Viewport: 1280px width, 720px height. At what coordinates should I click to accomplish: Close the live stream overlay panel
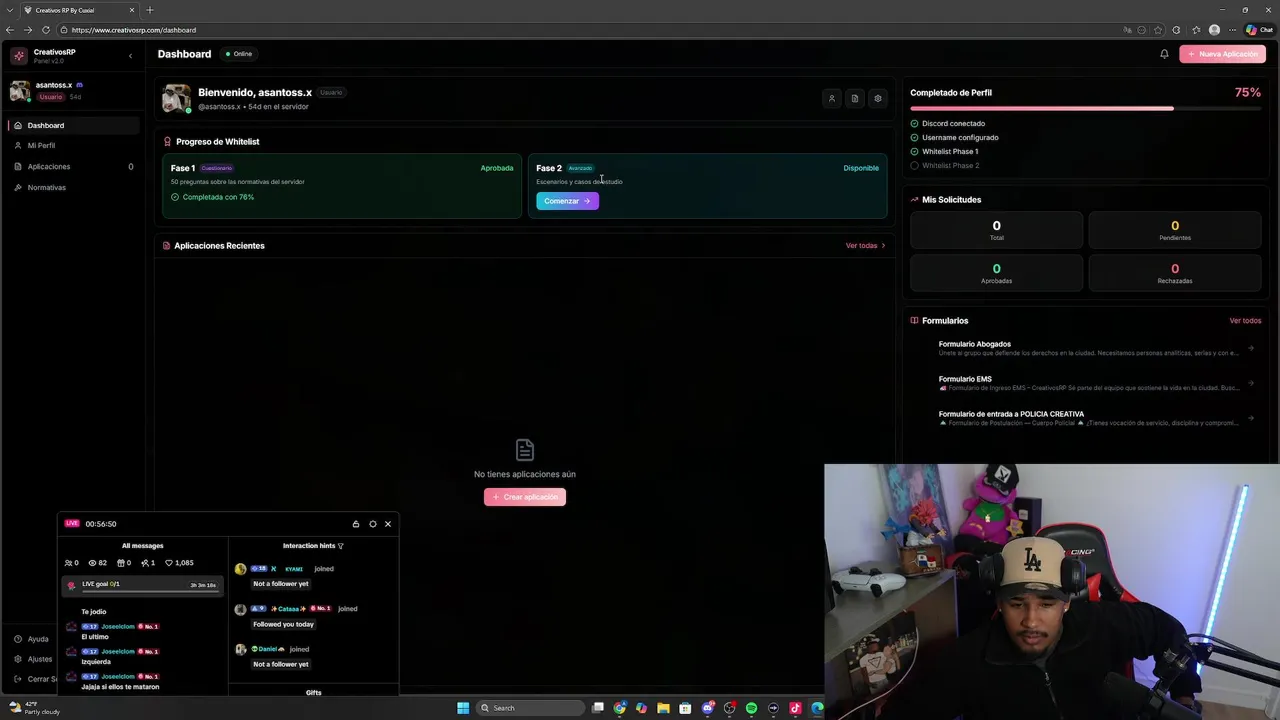(388, 524)
